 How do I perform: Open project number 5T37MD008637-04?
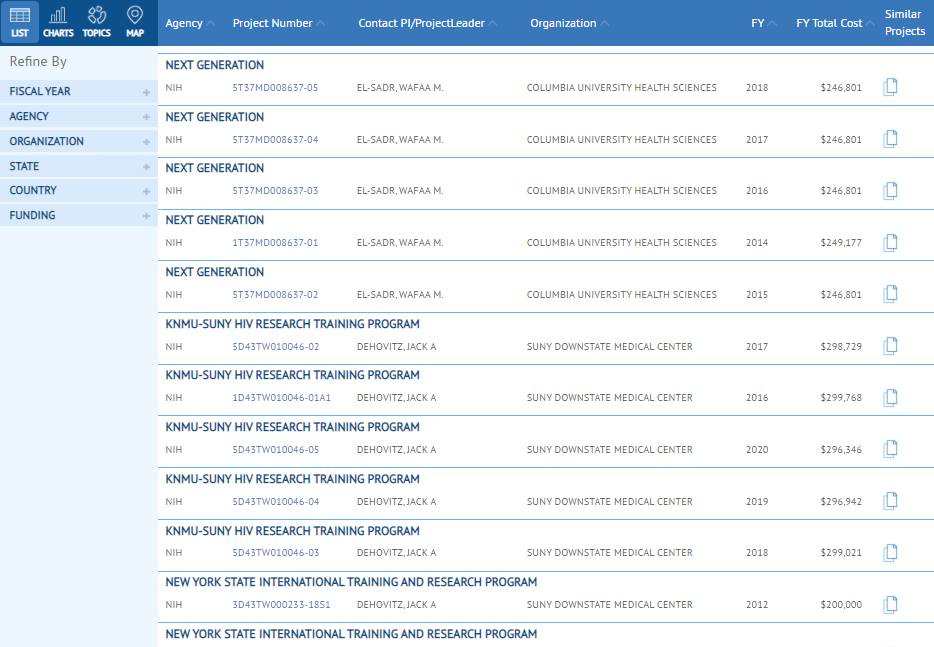coord(275,139)
